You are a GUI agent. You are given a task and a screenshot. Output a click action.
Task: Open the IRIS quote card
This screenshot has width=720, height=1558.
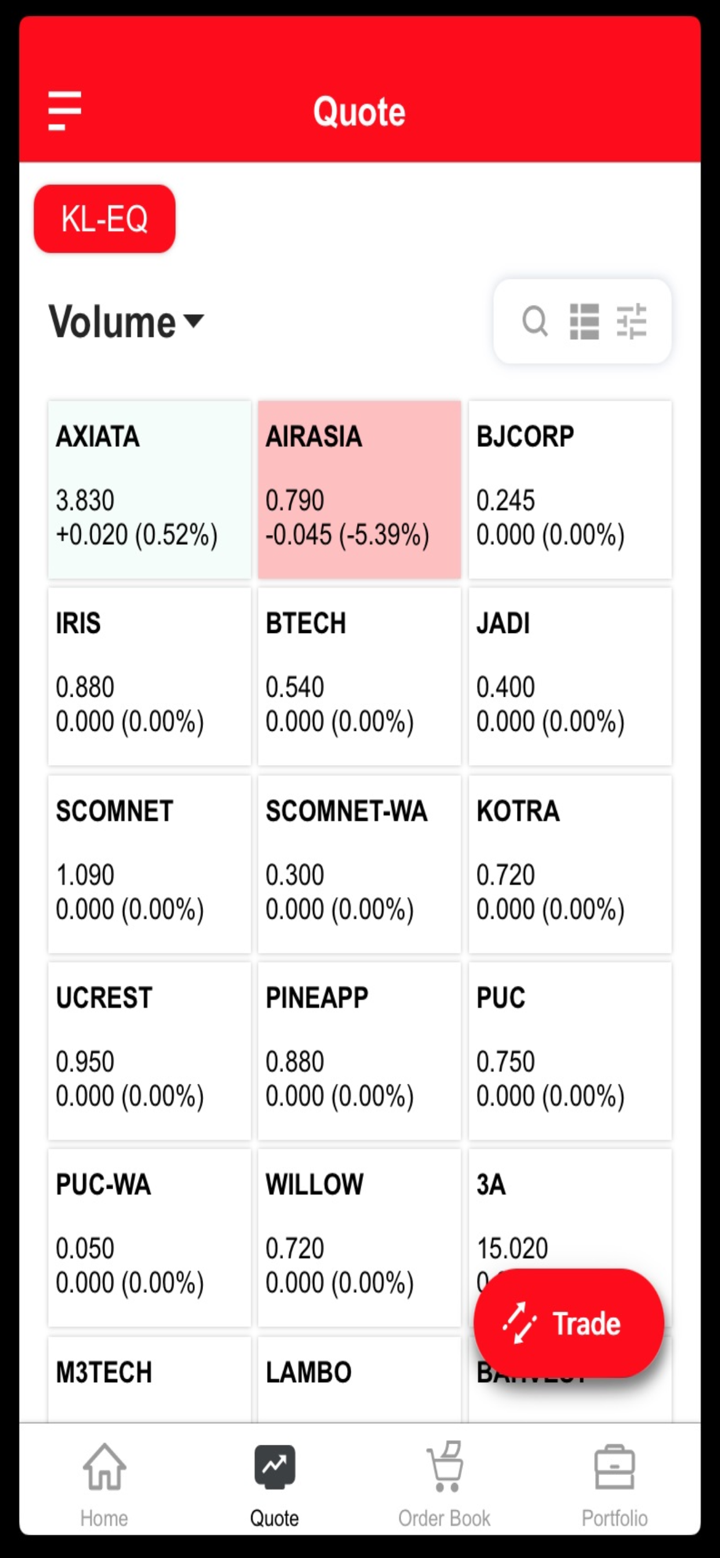tap(149, 676)
